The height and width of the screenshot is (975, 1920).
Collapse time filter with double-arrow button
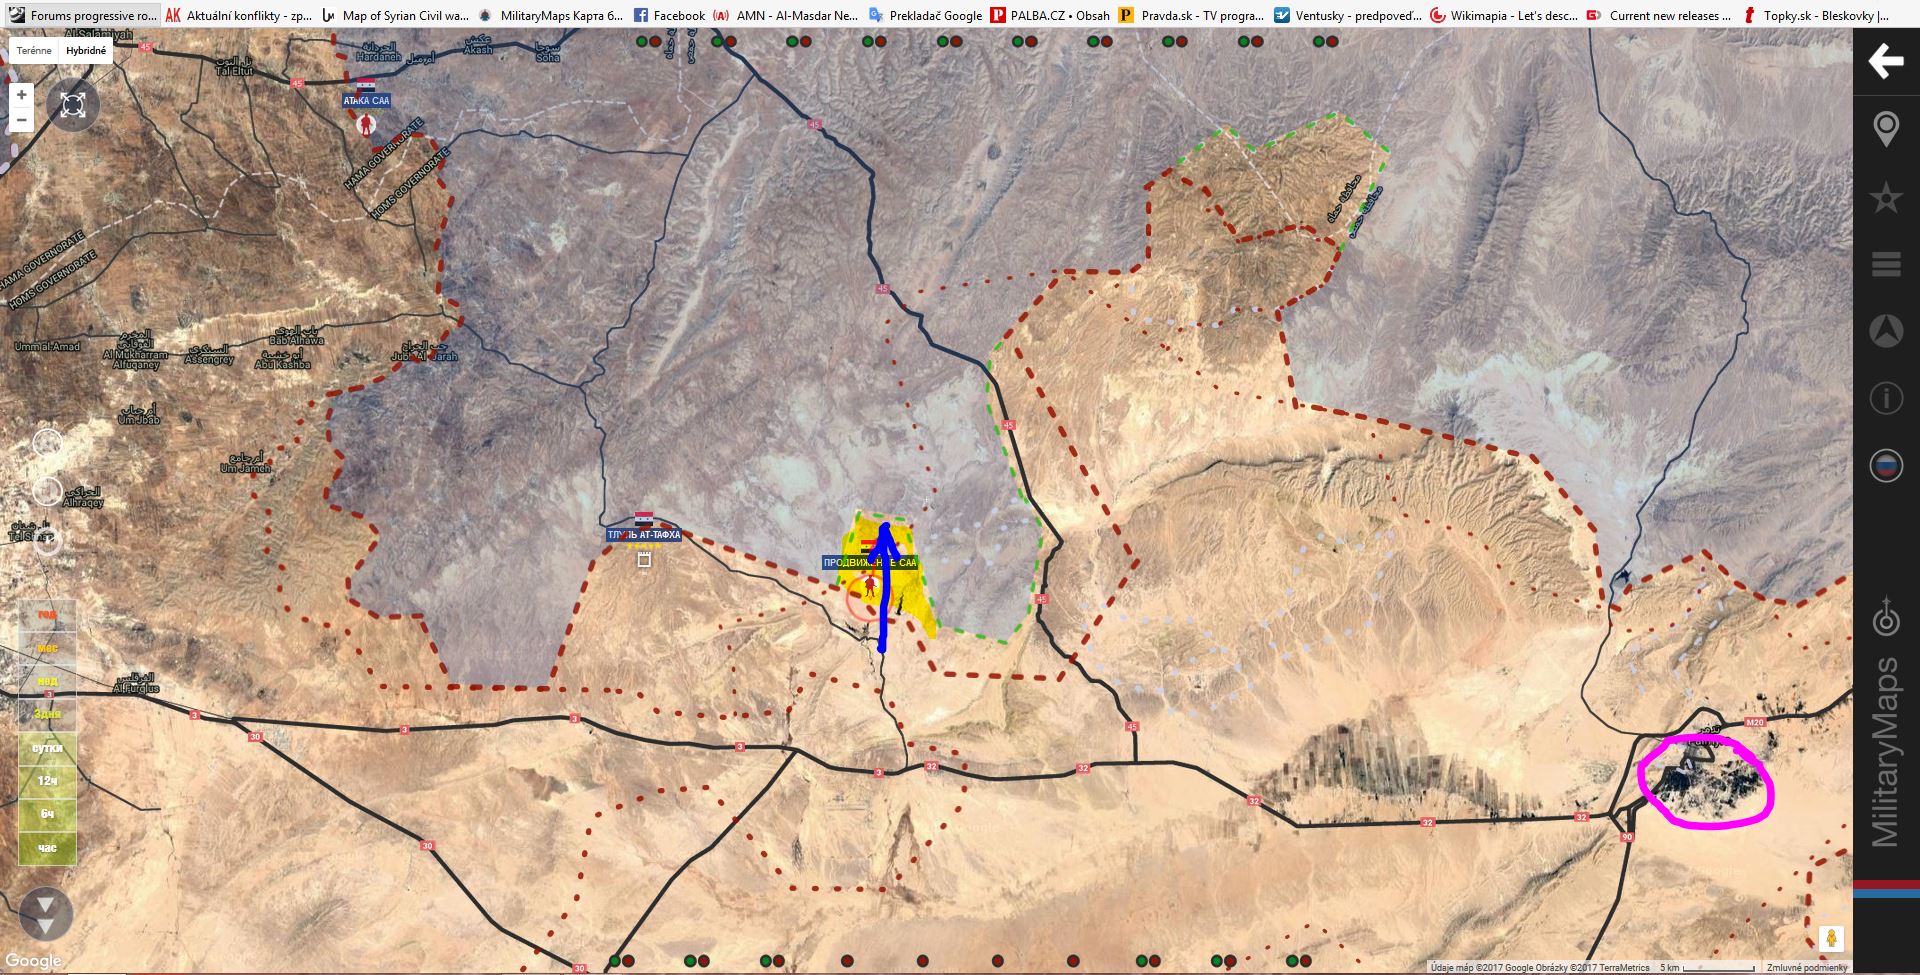(46, 912)
